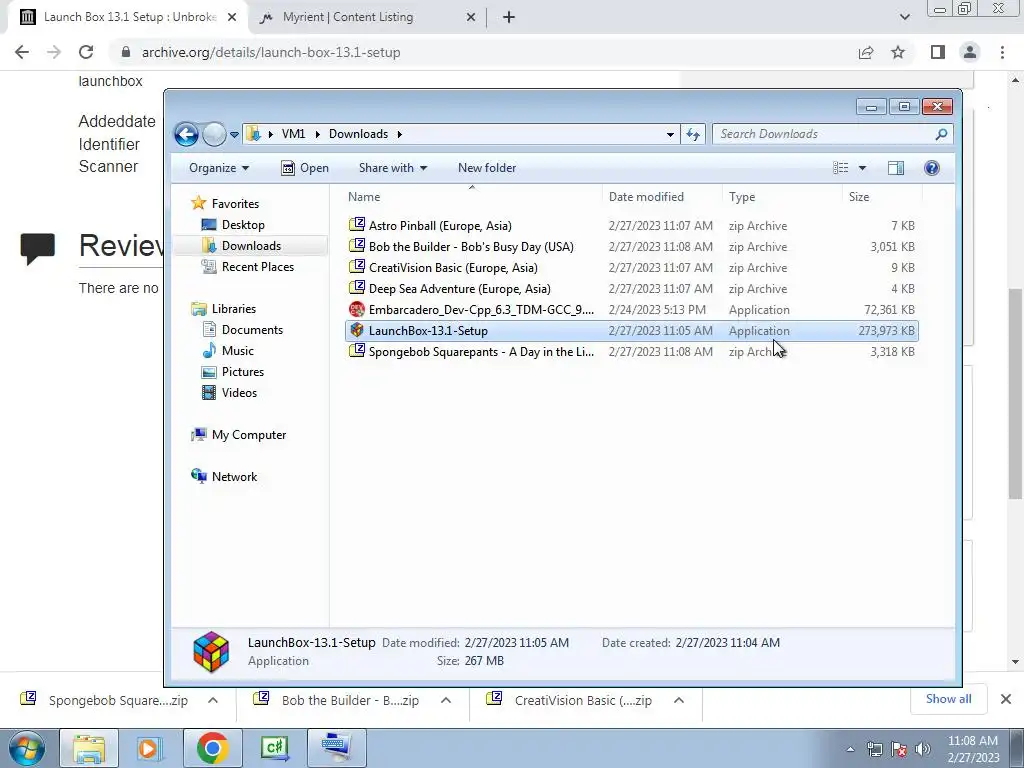Click the Explorer back arrow button
This screenshot has height=768, width=1024.
click(186, 135)
